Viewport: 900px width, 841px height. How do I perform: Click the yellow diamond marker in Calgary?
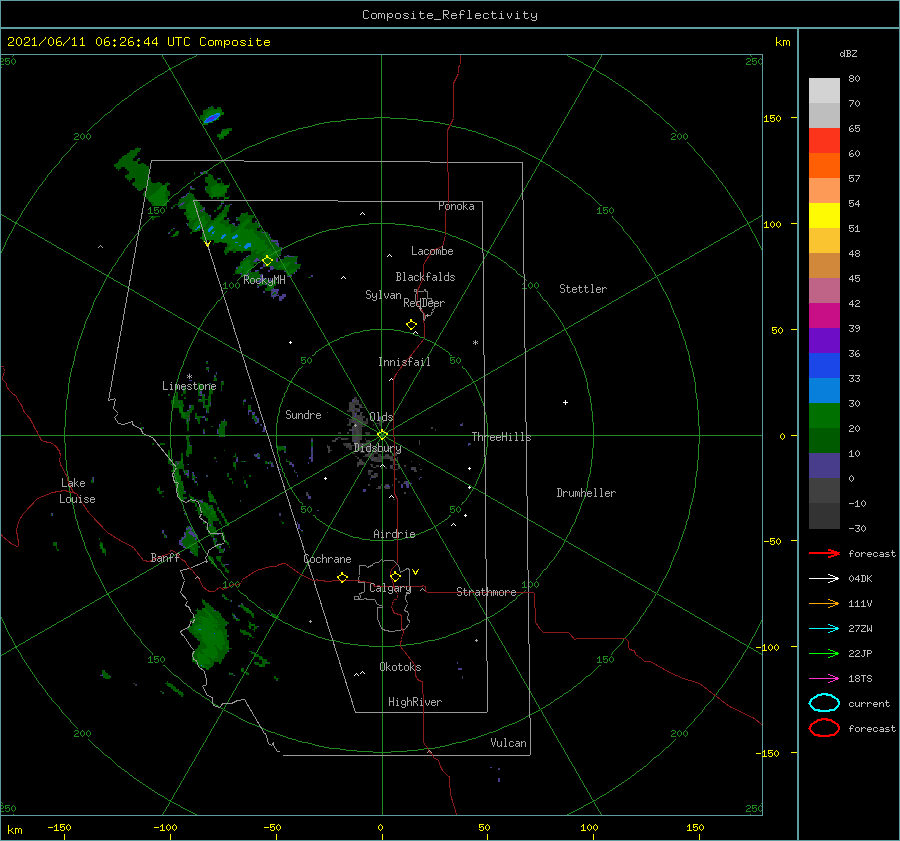pyautogui.click(x=395, y=576)
